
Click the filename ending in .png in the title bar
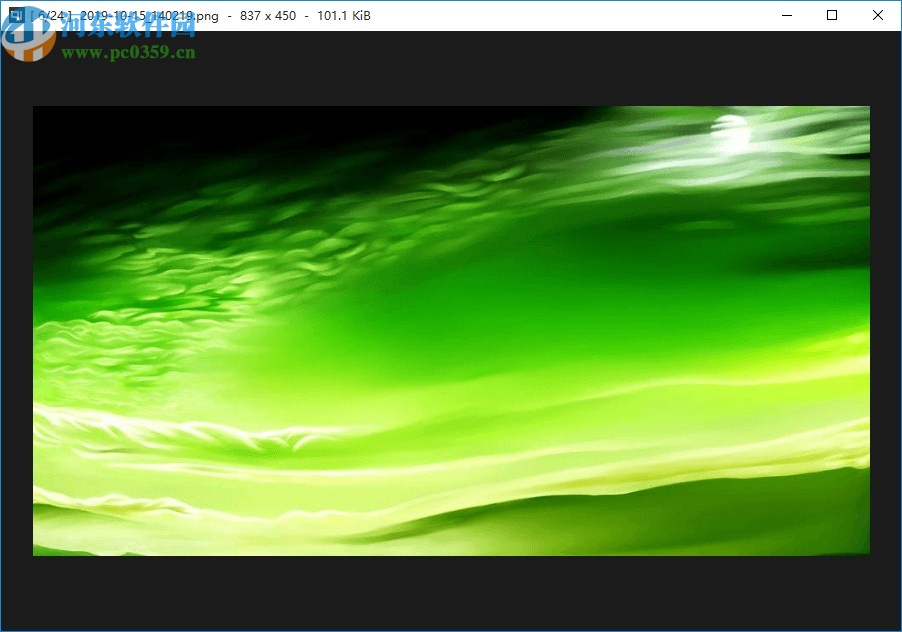click(x=149, y=16)
